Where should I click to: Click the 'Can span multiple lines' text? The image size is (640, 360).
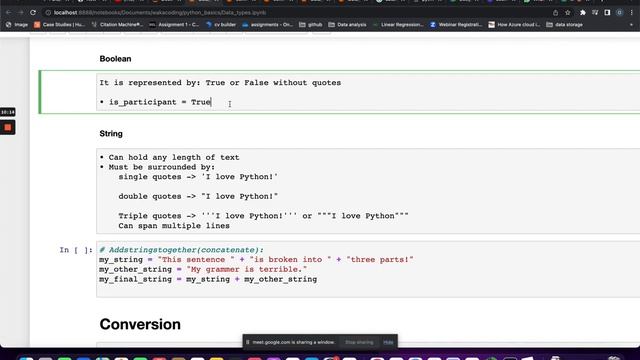point(174,226)
